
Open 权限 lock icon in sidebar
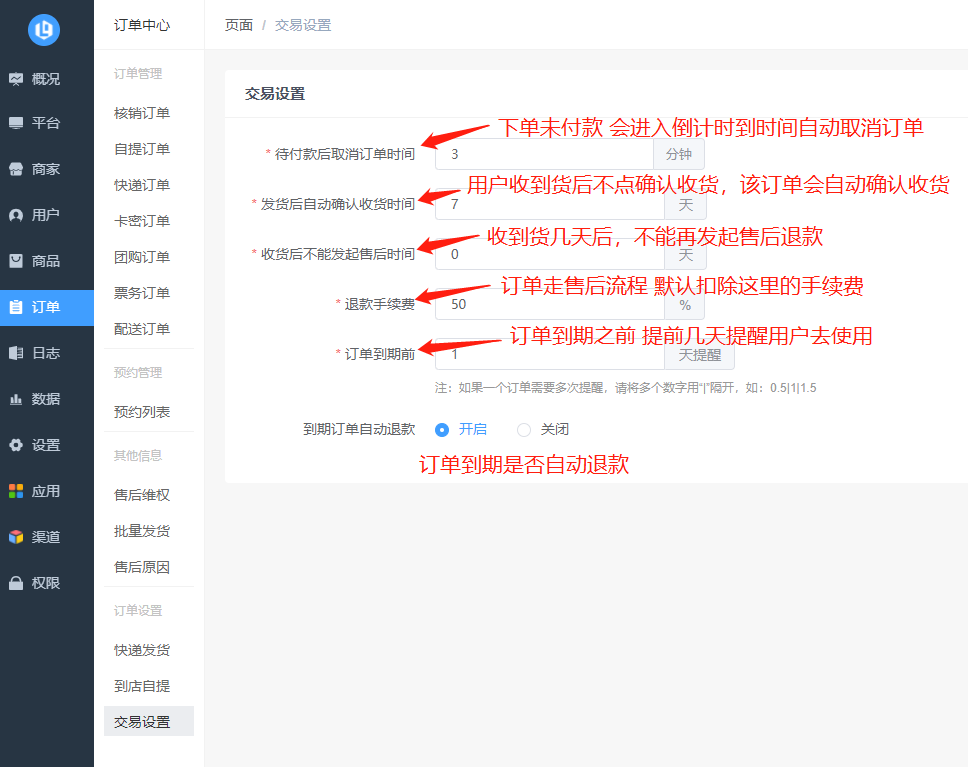[16, 583]
